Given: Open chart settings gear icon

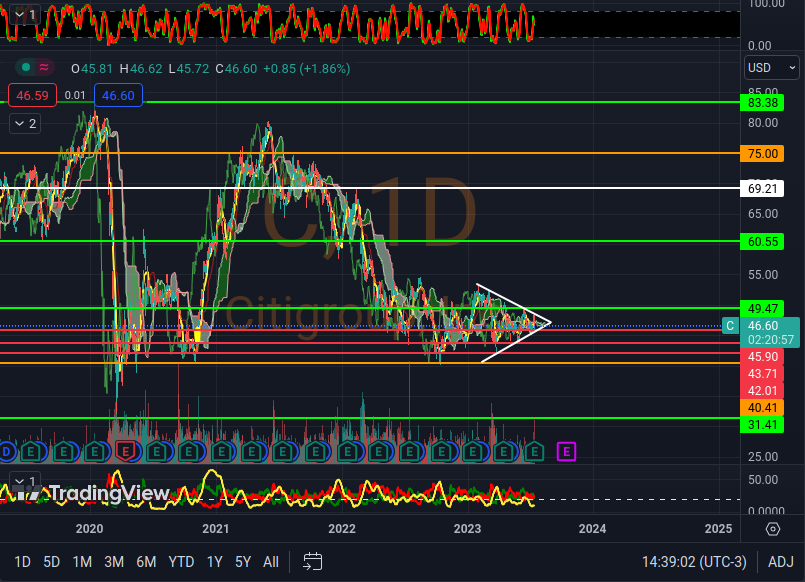Looking at the screenshot, I should click(773, 529).
